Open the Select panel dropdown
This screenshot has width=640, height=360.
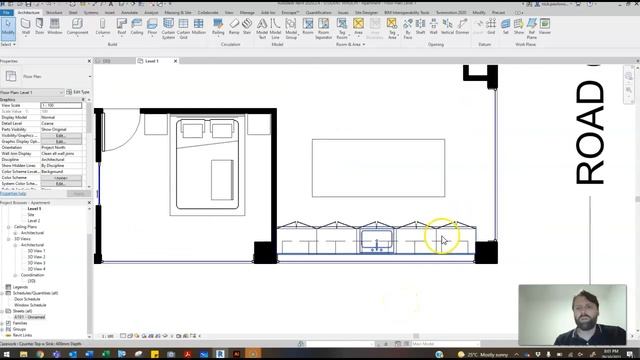point(8,44)
